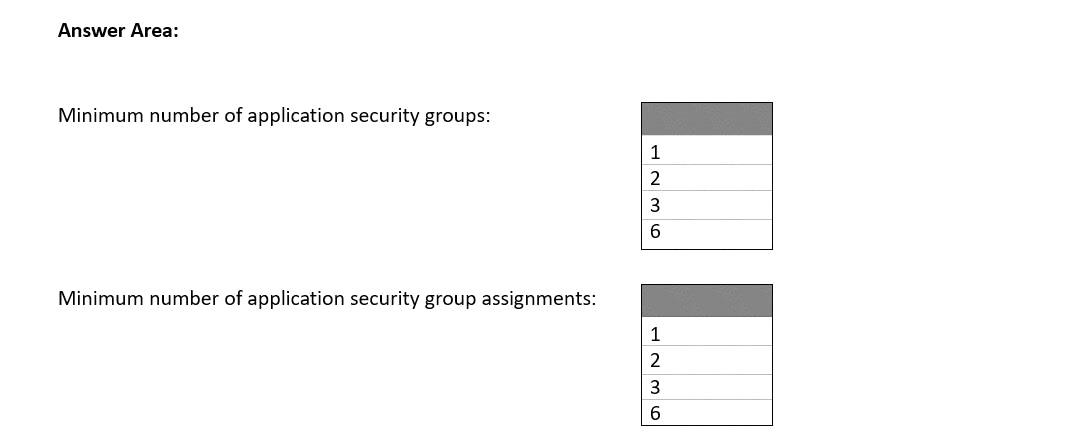Click the Answer Area heading
Image resolution: width=1074 pixels, height=445 pixels.
point(118,31)
